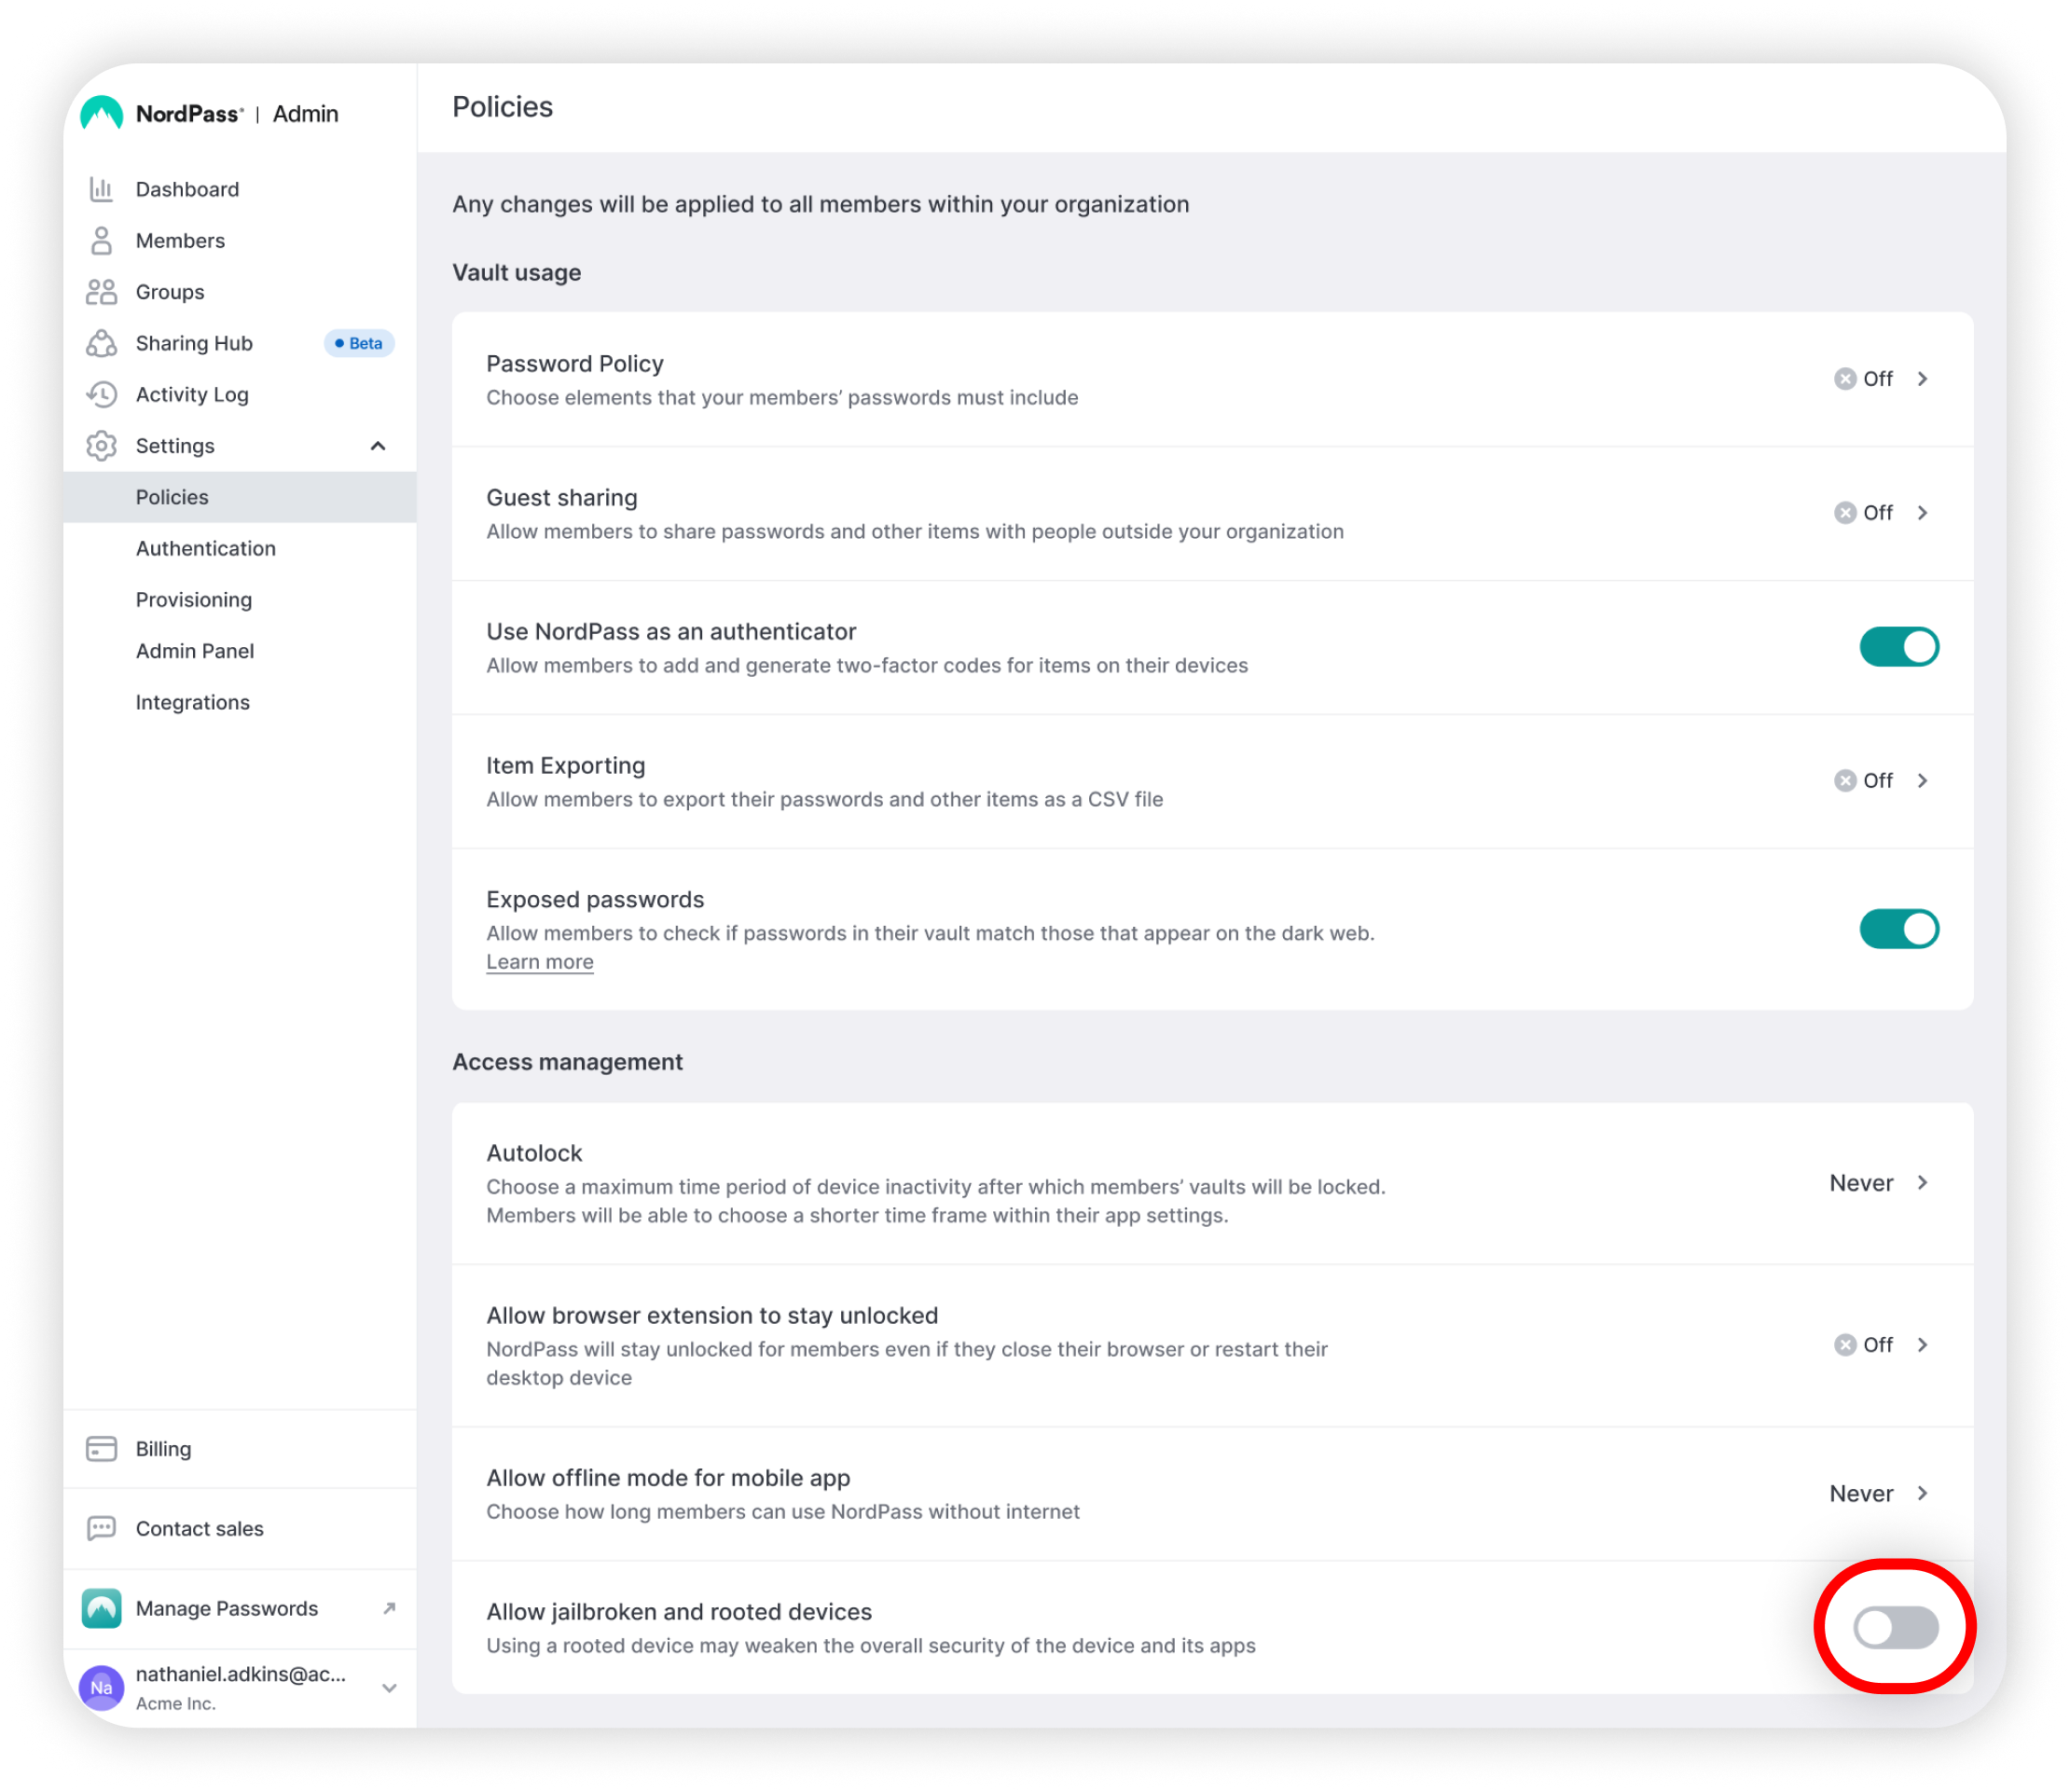Click the Billing card icon
The image size is (2070, 1792).
[x=101, y=1449]
